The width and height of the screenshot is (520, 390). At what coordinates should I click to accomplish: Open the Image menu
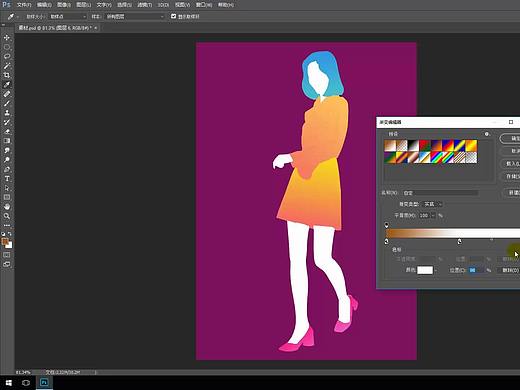pyautogui.click(x=64, y=5)
